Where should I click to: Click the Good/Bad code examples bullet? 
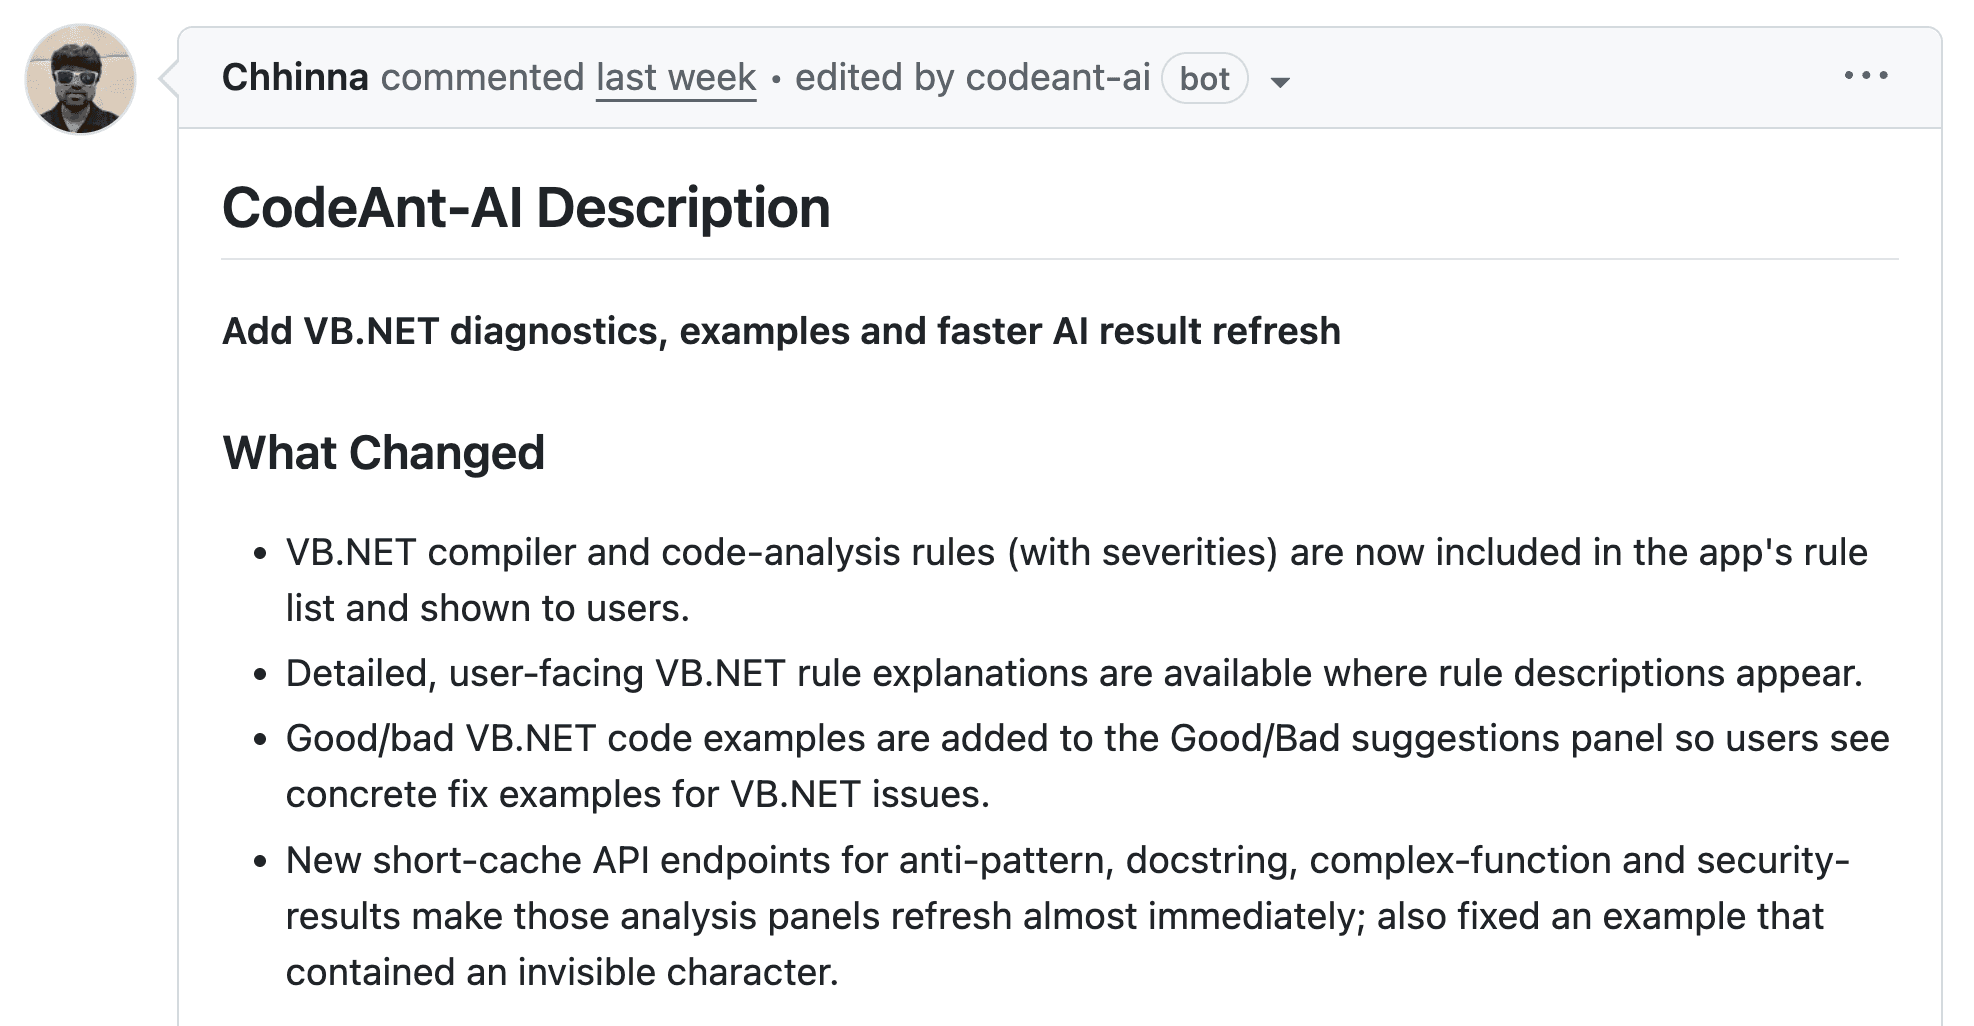(900, 738)
